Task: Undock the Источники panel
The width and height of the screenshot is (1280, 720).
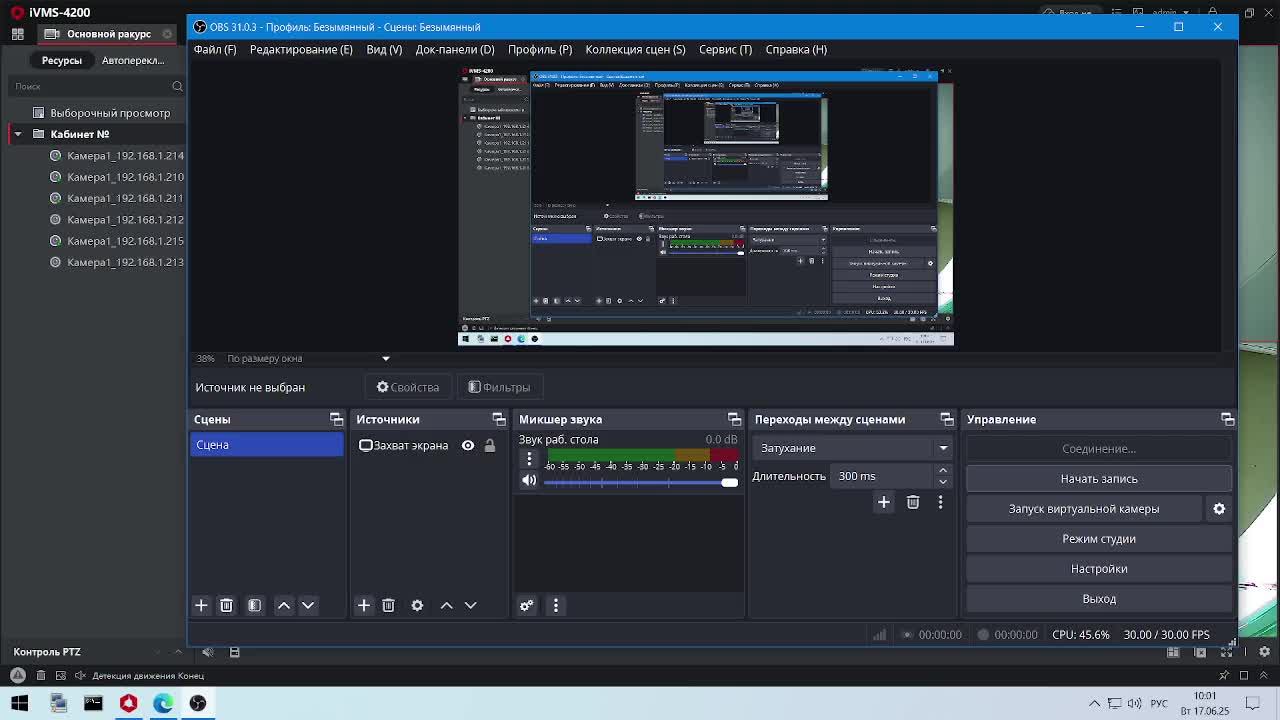Action: pyautogui.click(x=498, y=419)
